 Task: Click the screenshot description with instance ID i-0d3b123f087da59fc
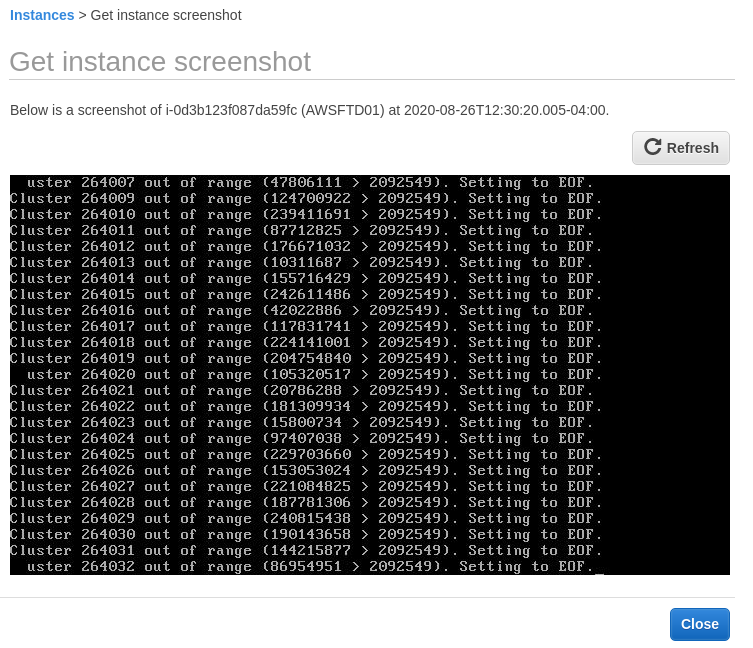[x=309, y=110]
